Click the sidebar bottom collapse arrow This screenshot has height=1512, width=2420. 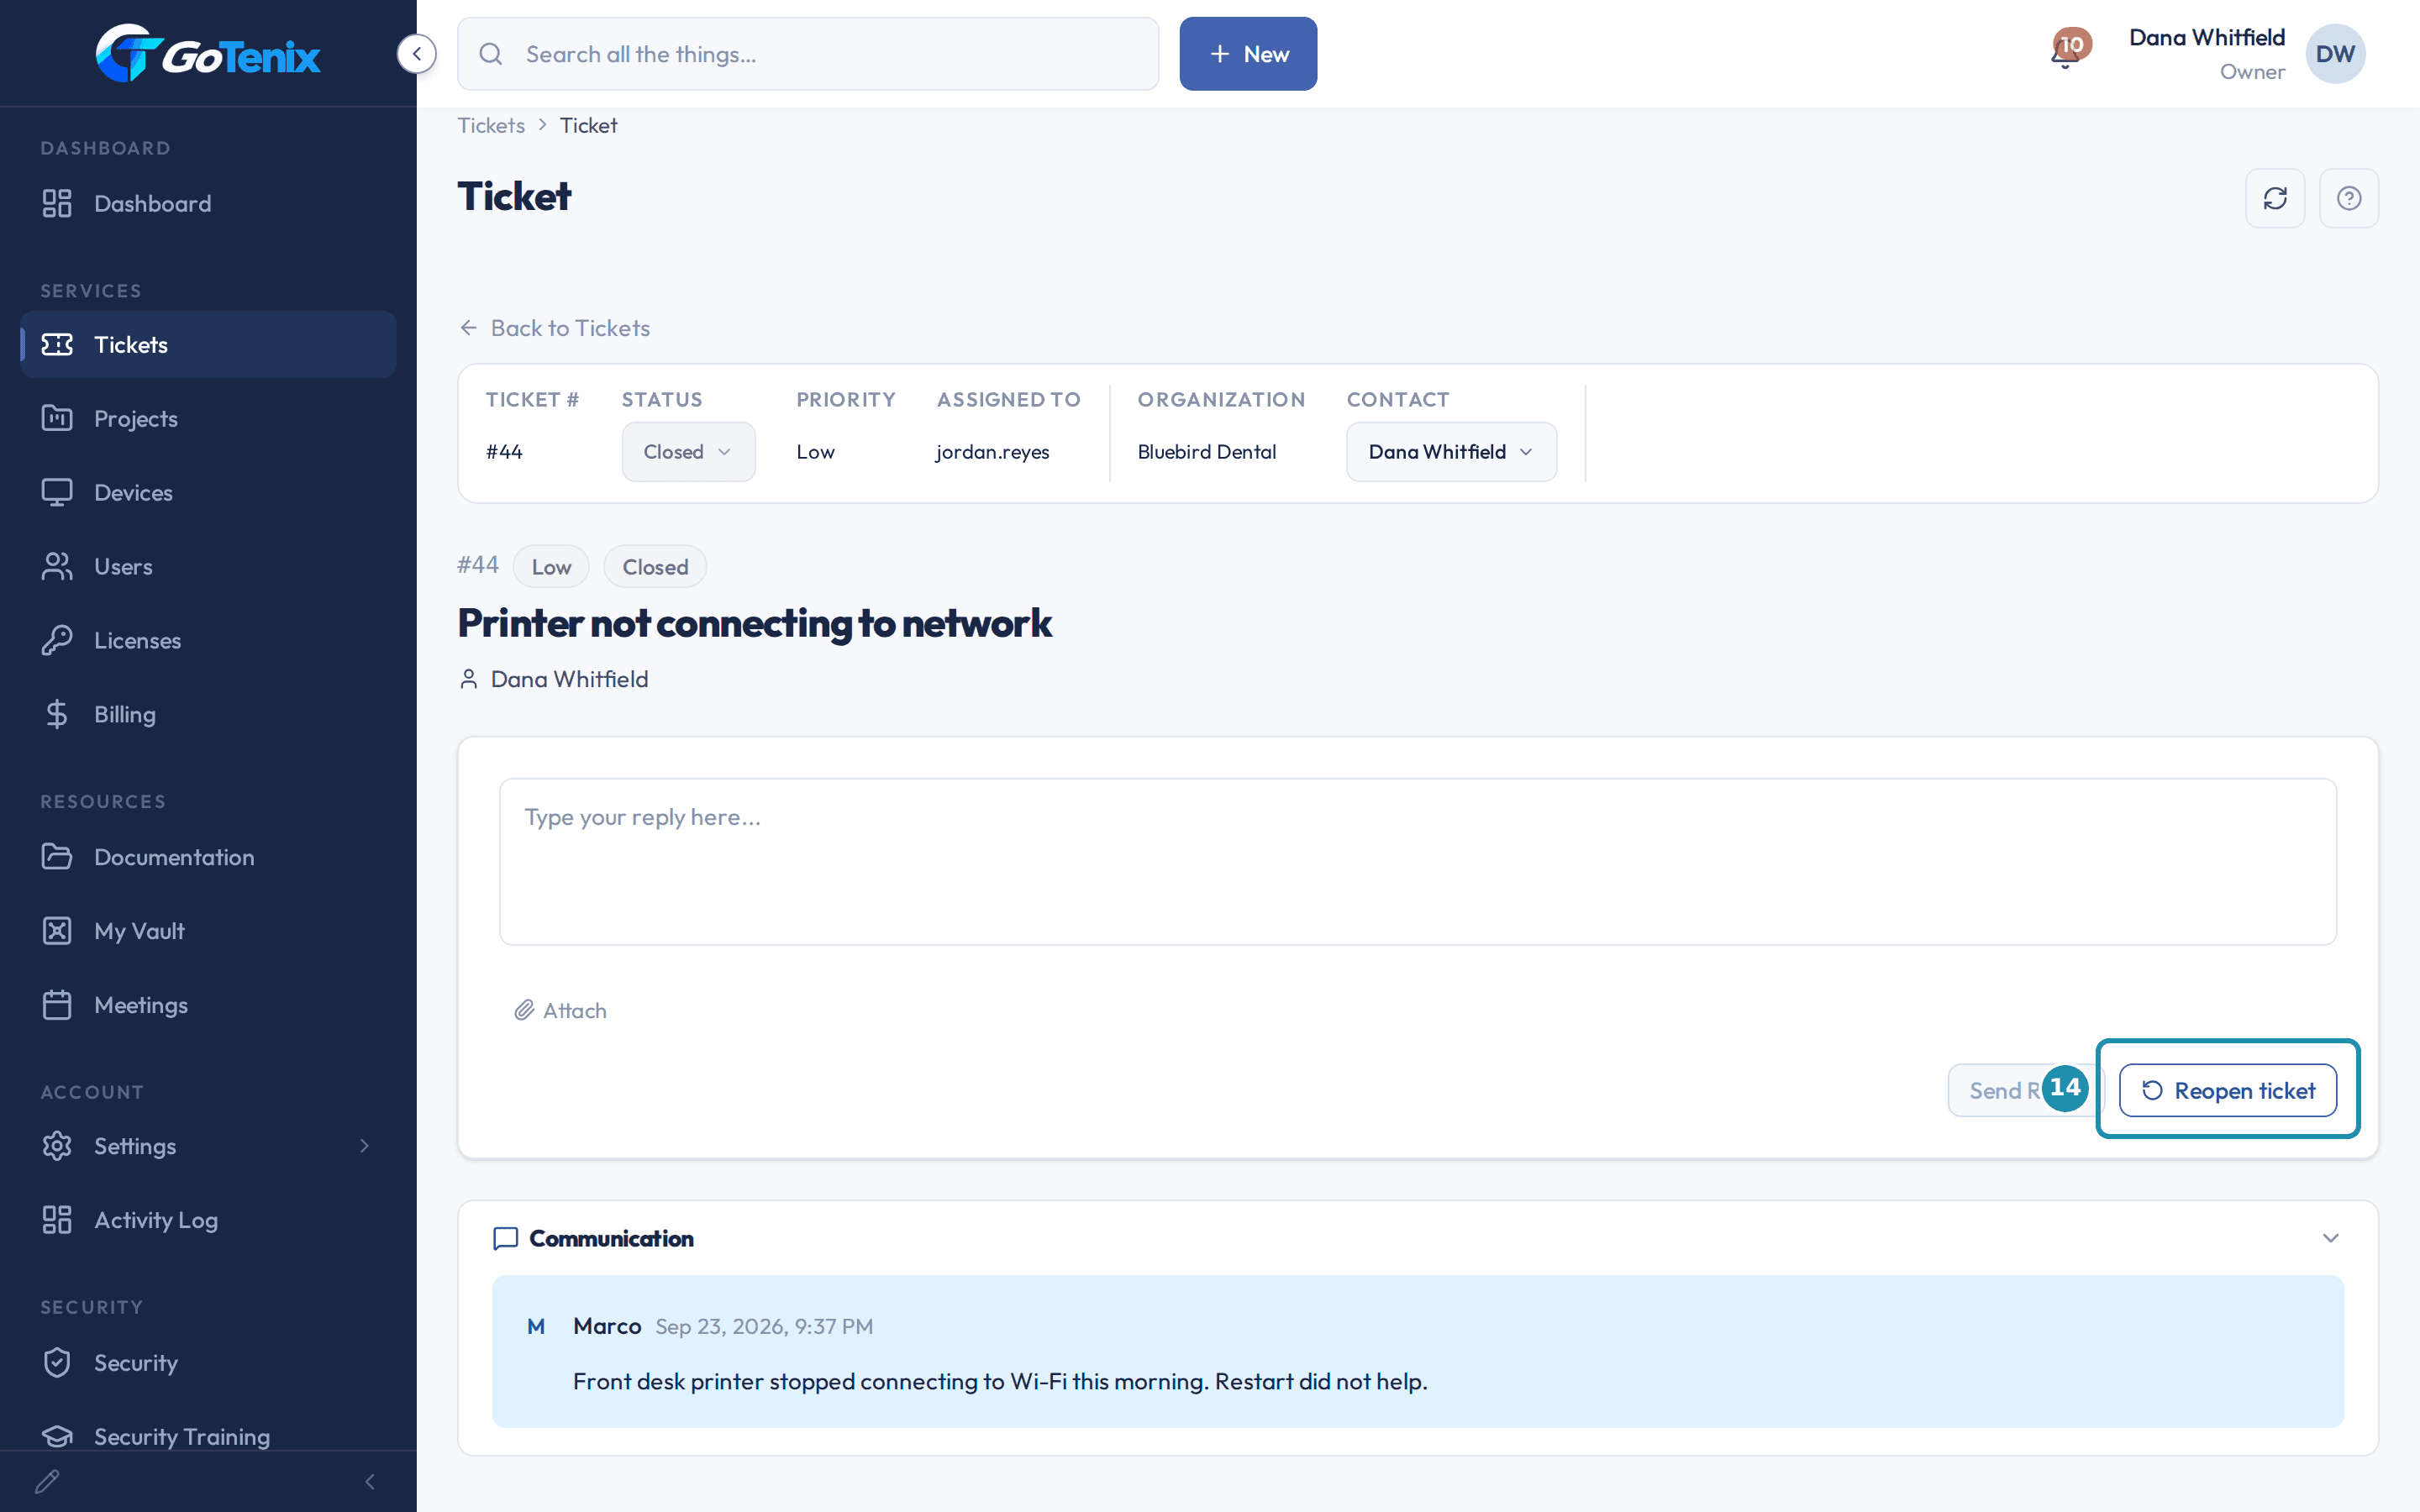tap(370, 1481)
